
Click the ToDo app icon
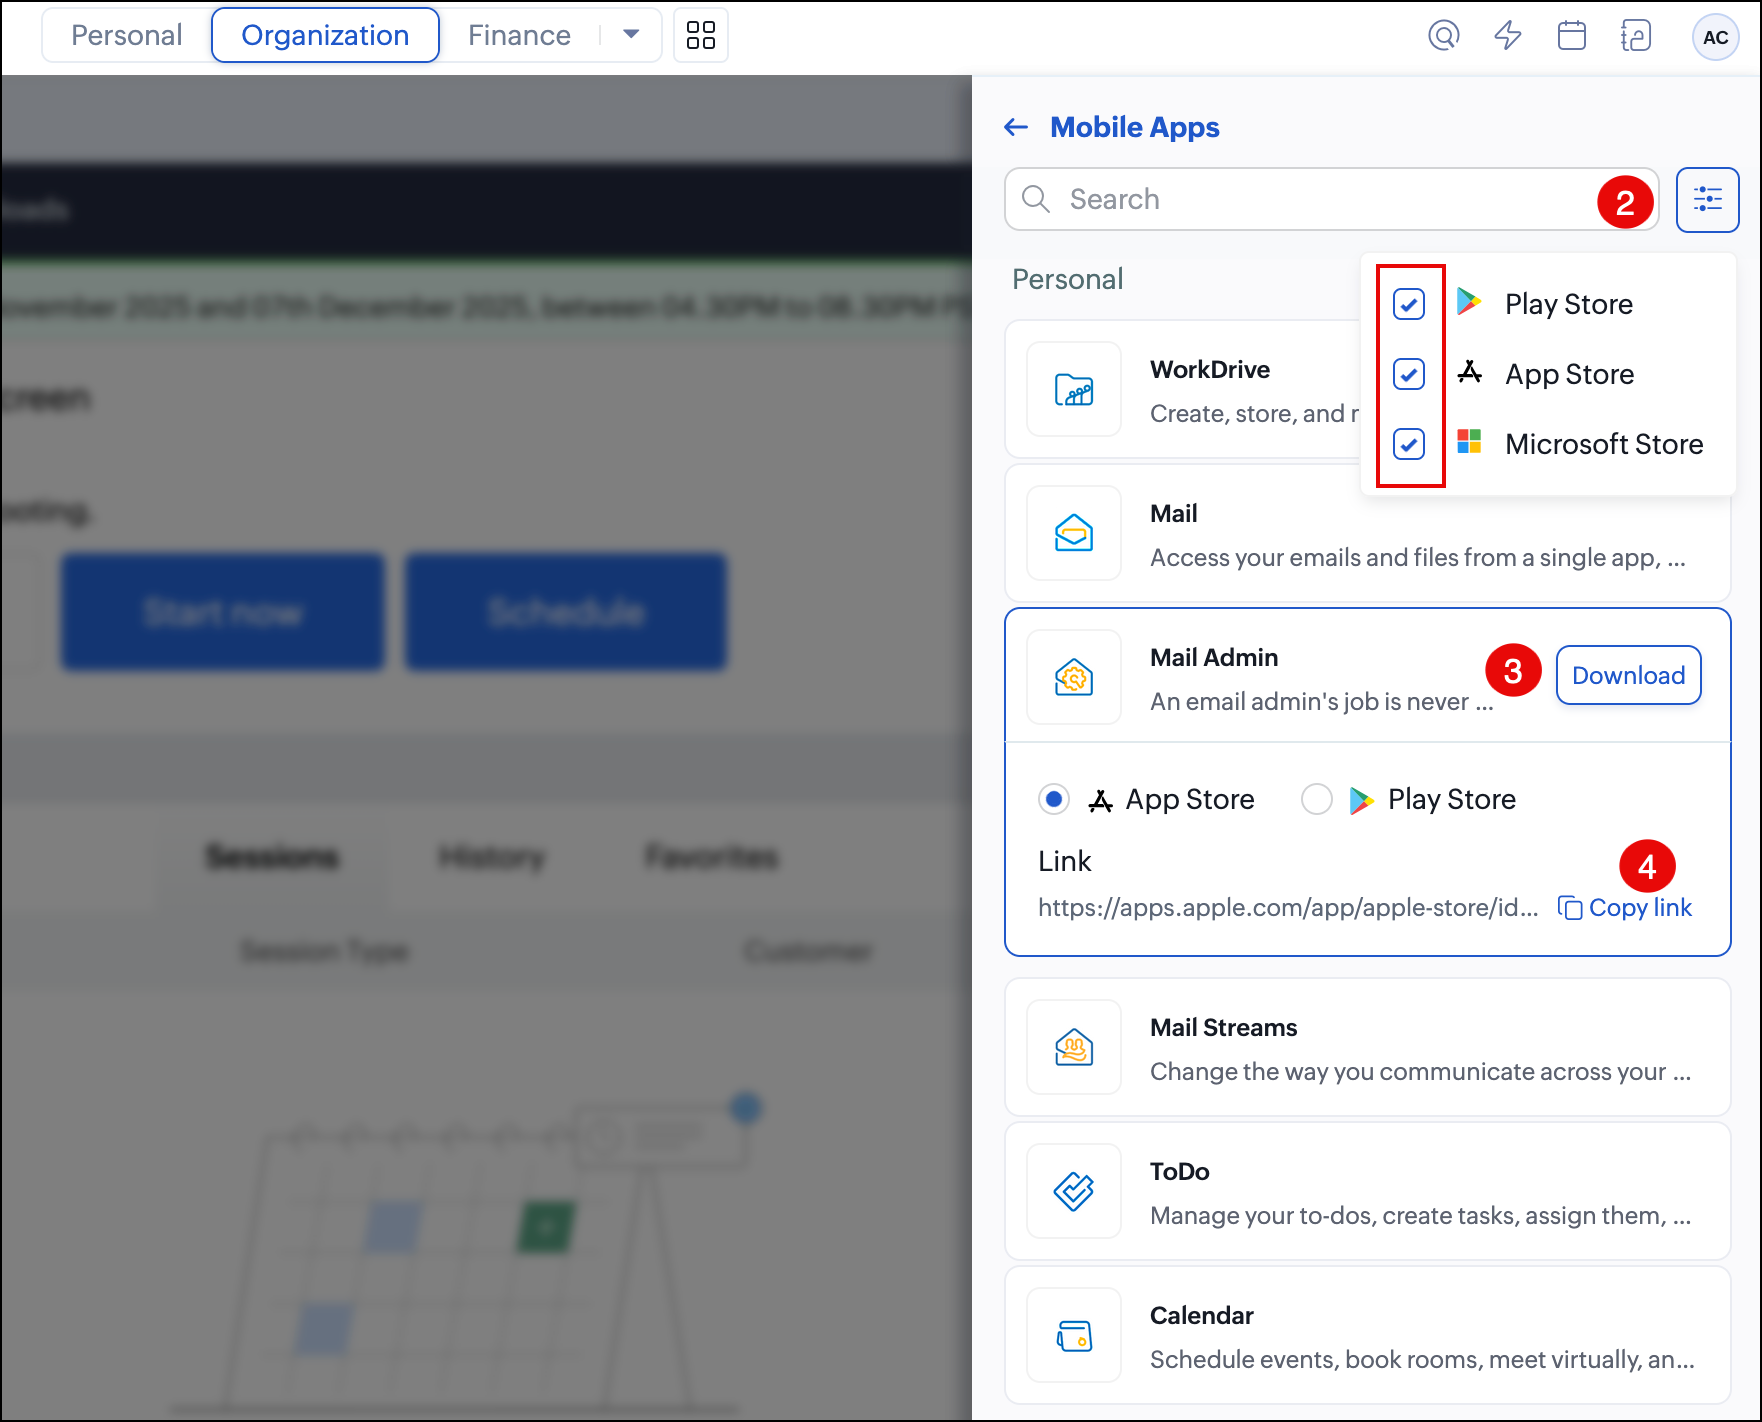(1074, 1191)
